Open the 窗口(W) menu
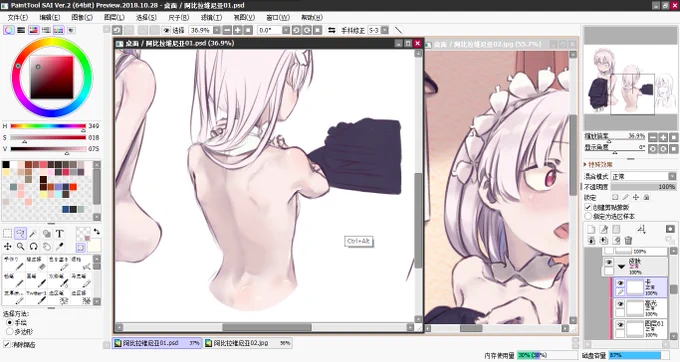Screen dimensions: 680x362 [278, 17]
